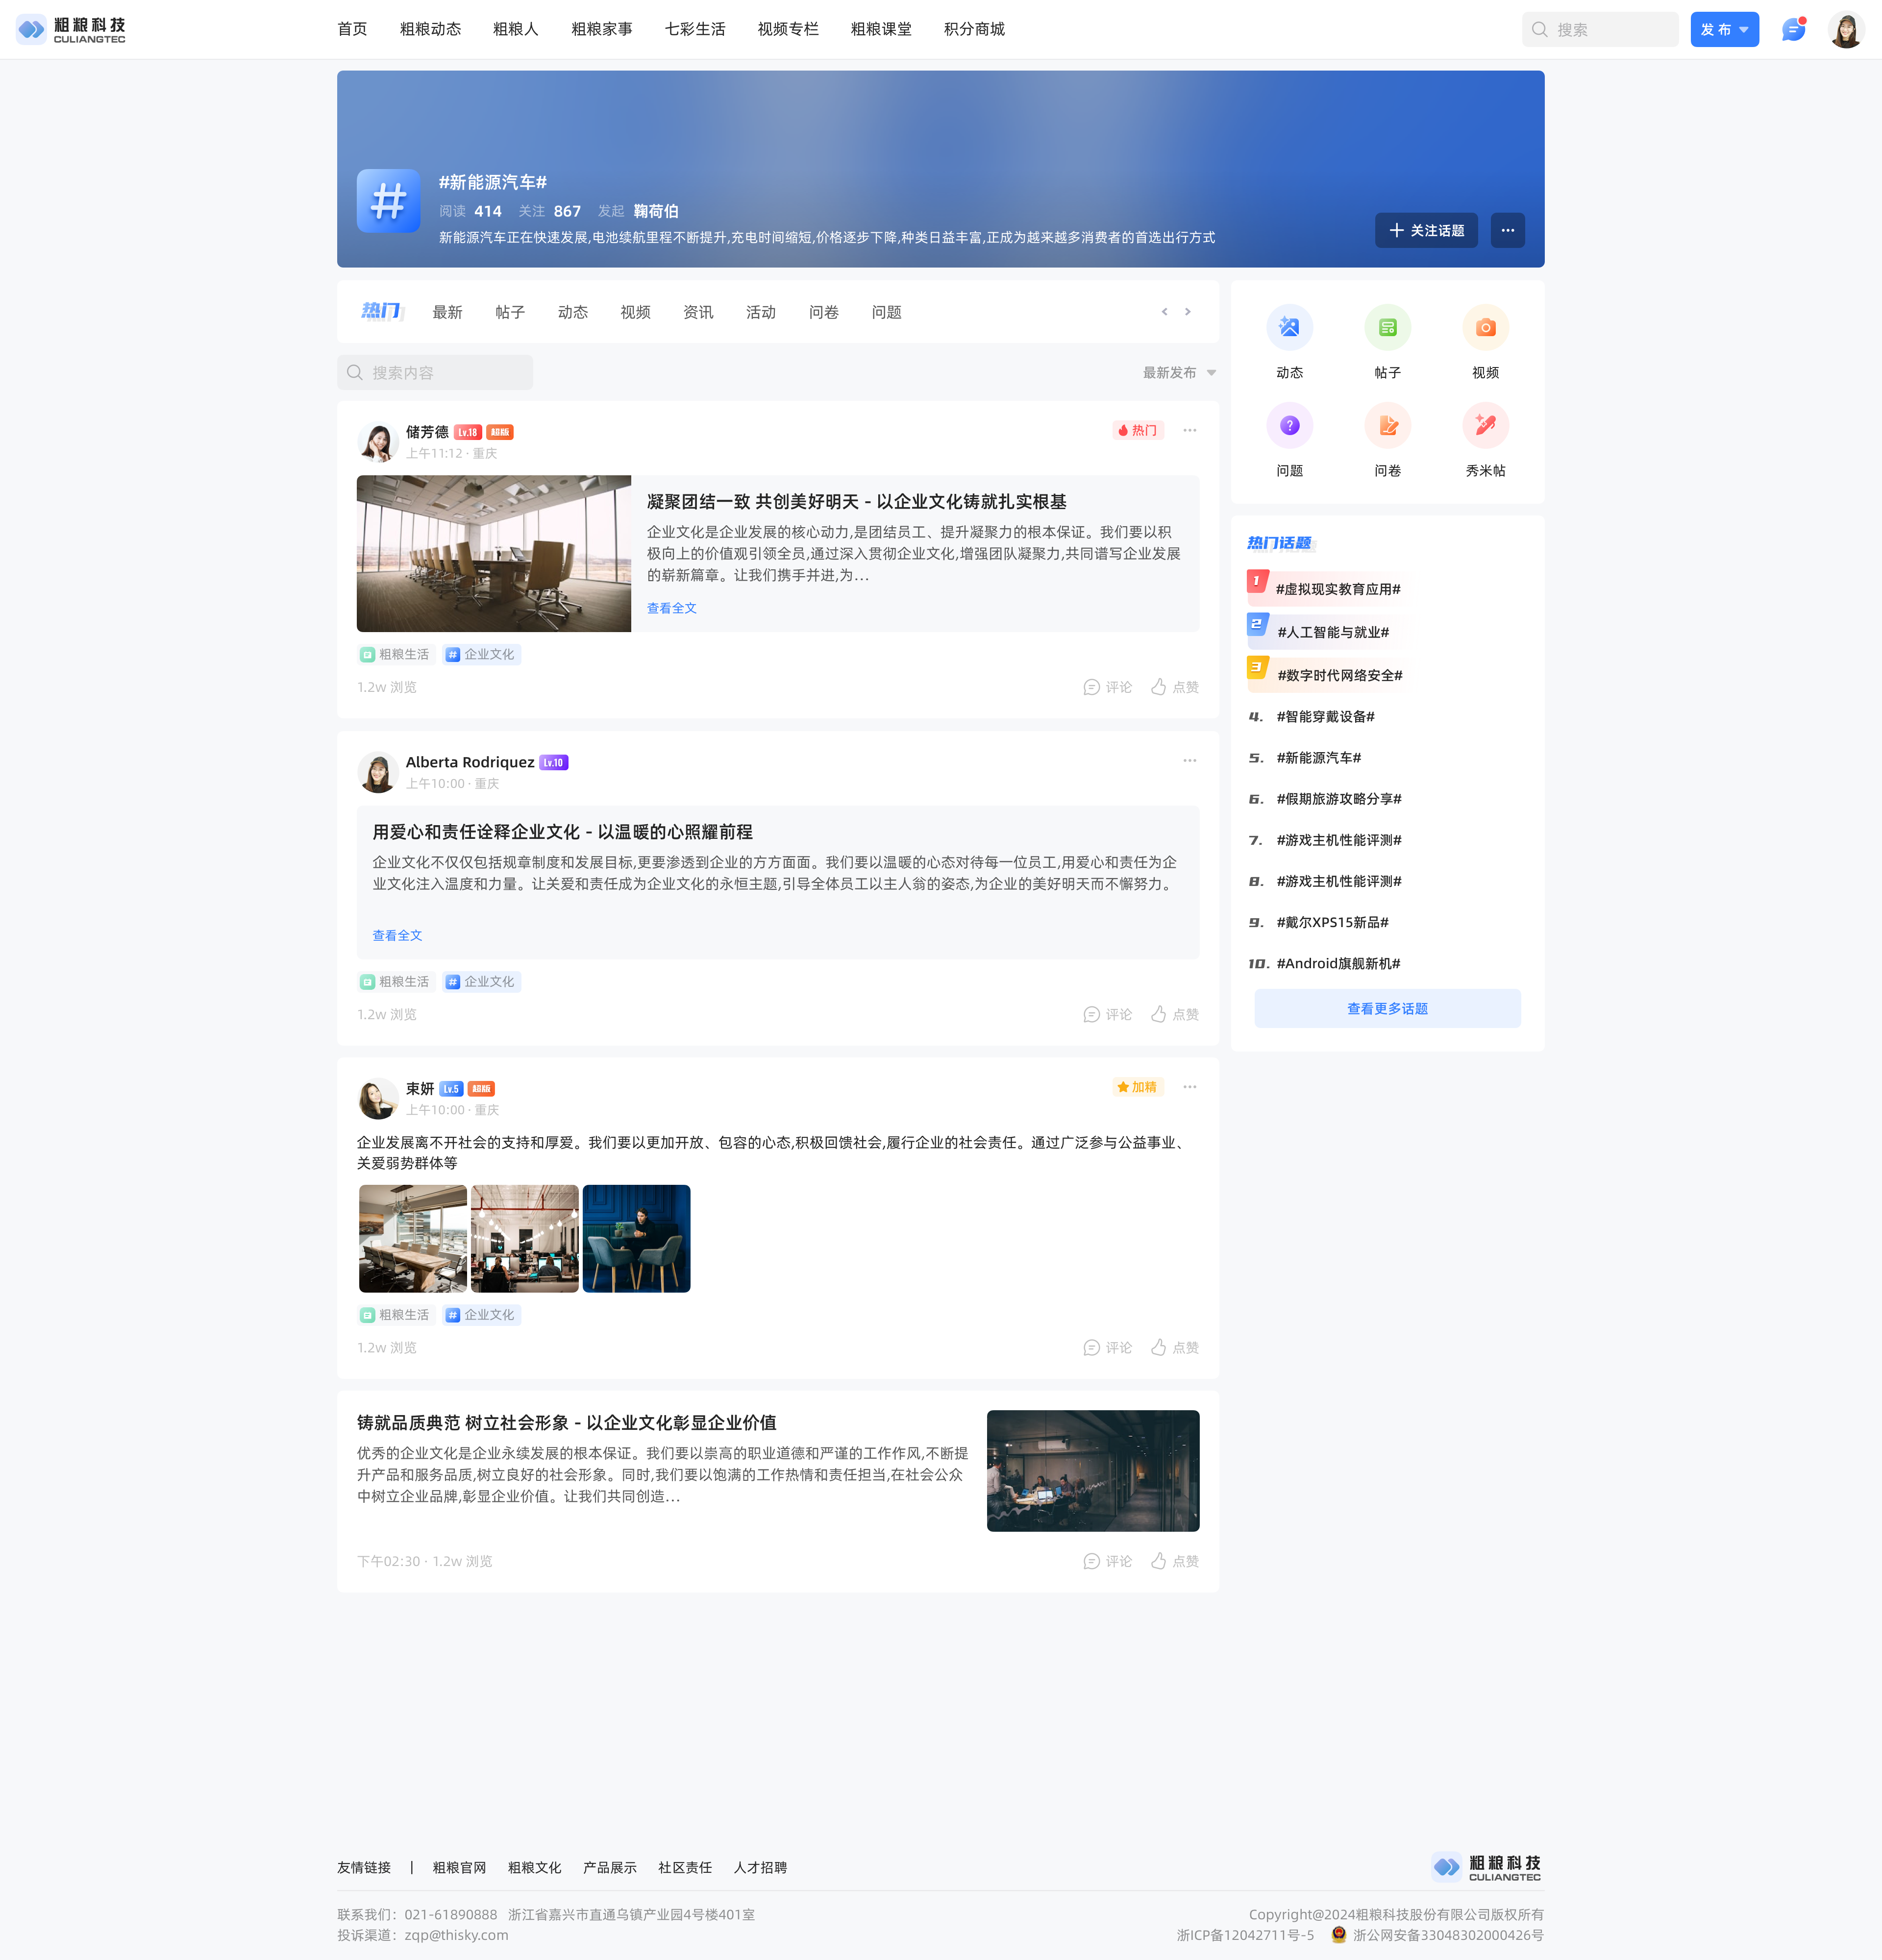This screenshot has height=1960, width=1882.
Task: Open the 最新发布 sort dropdown
Action: (1179, 373)
